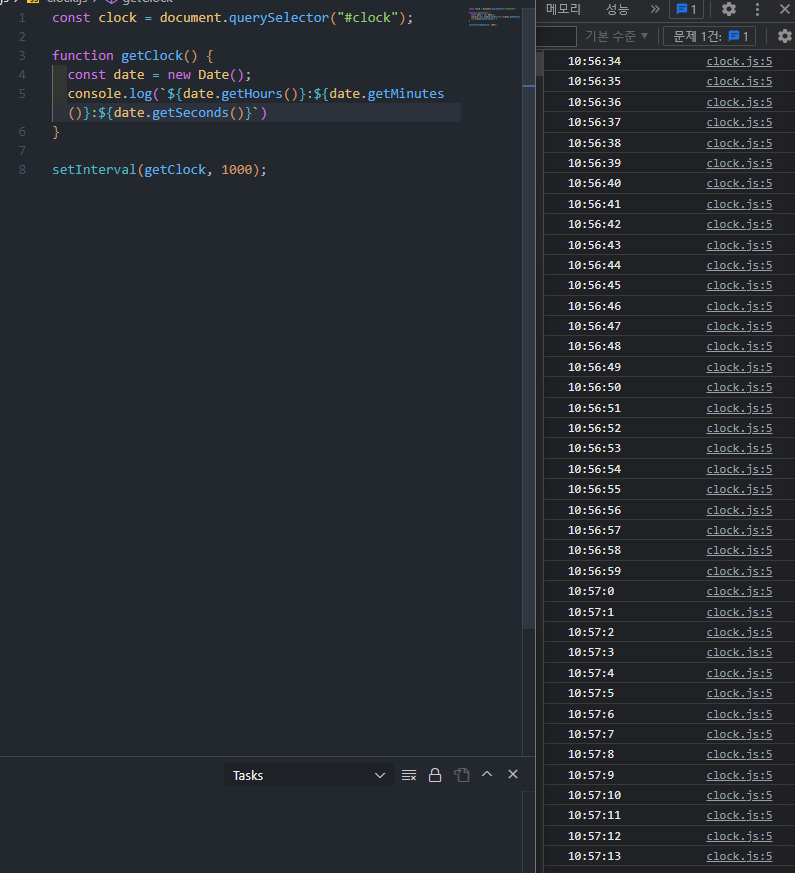Screen dimensions: 795x873
Task: Click the new Date() expression on line 4
Action: coord(205,75)
